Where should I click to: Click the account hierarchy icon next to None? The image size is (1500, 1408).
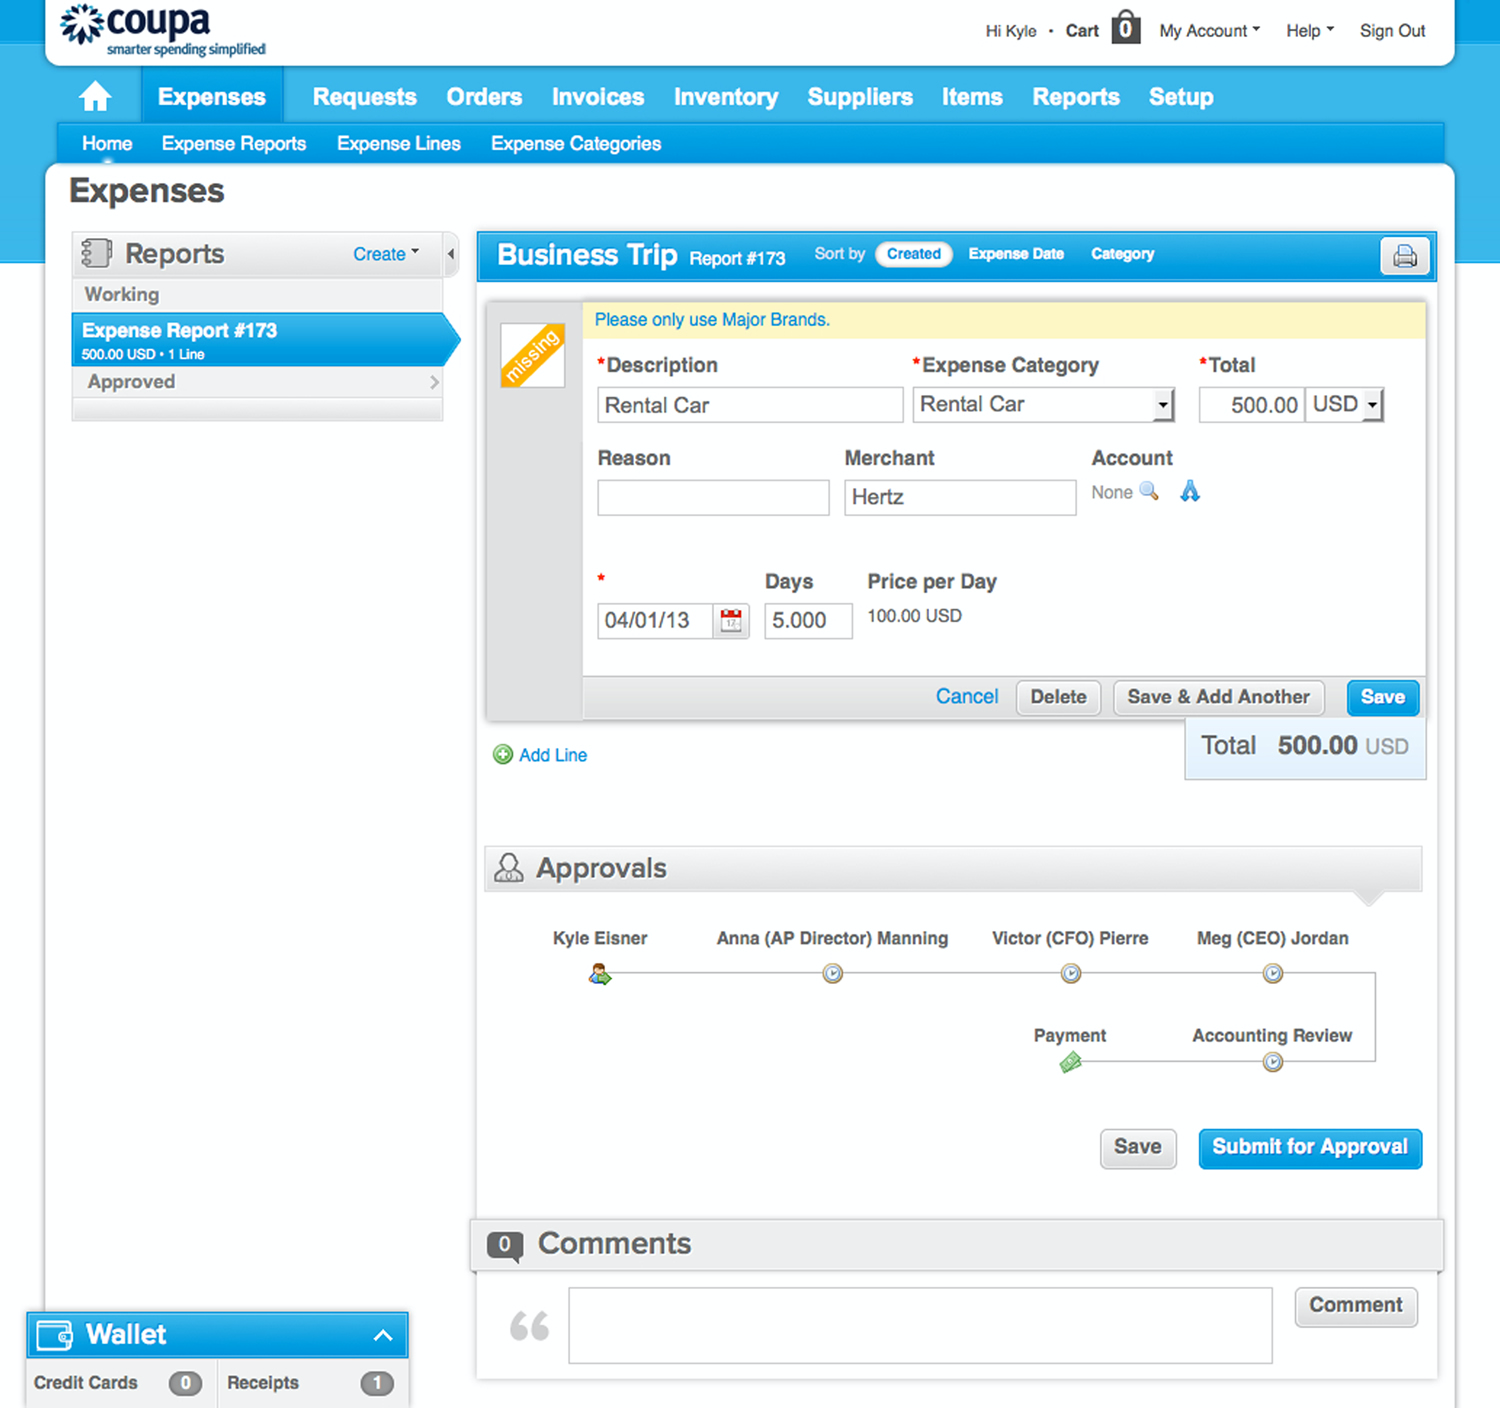click(1189, 491)
